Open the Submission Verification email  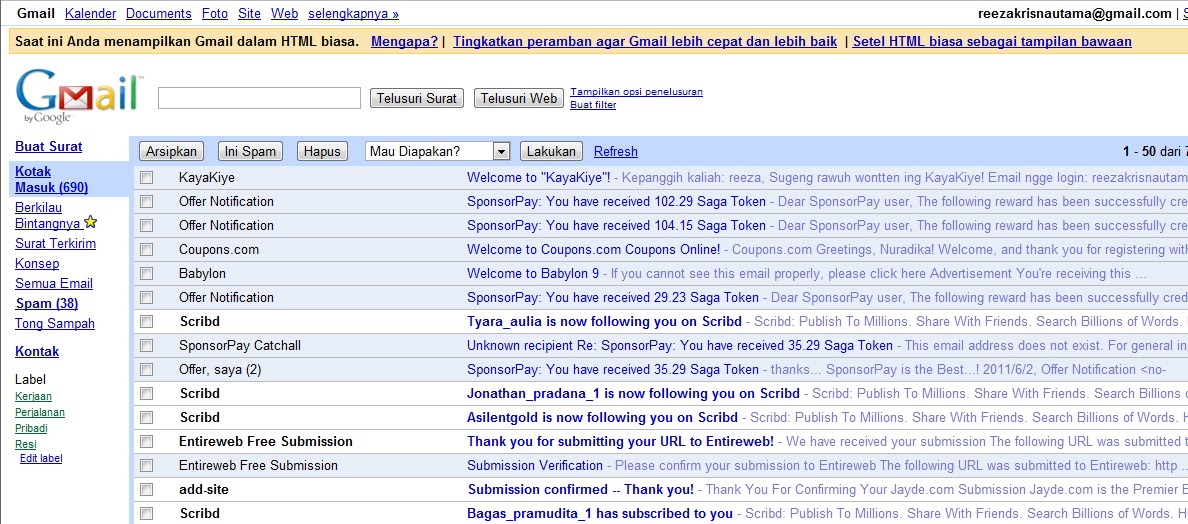pyautogui.click(x=535, y=466)
